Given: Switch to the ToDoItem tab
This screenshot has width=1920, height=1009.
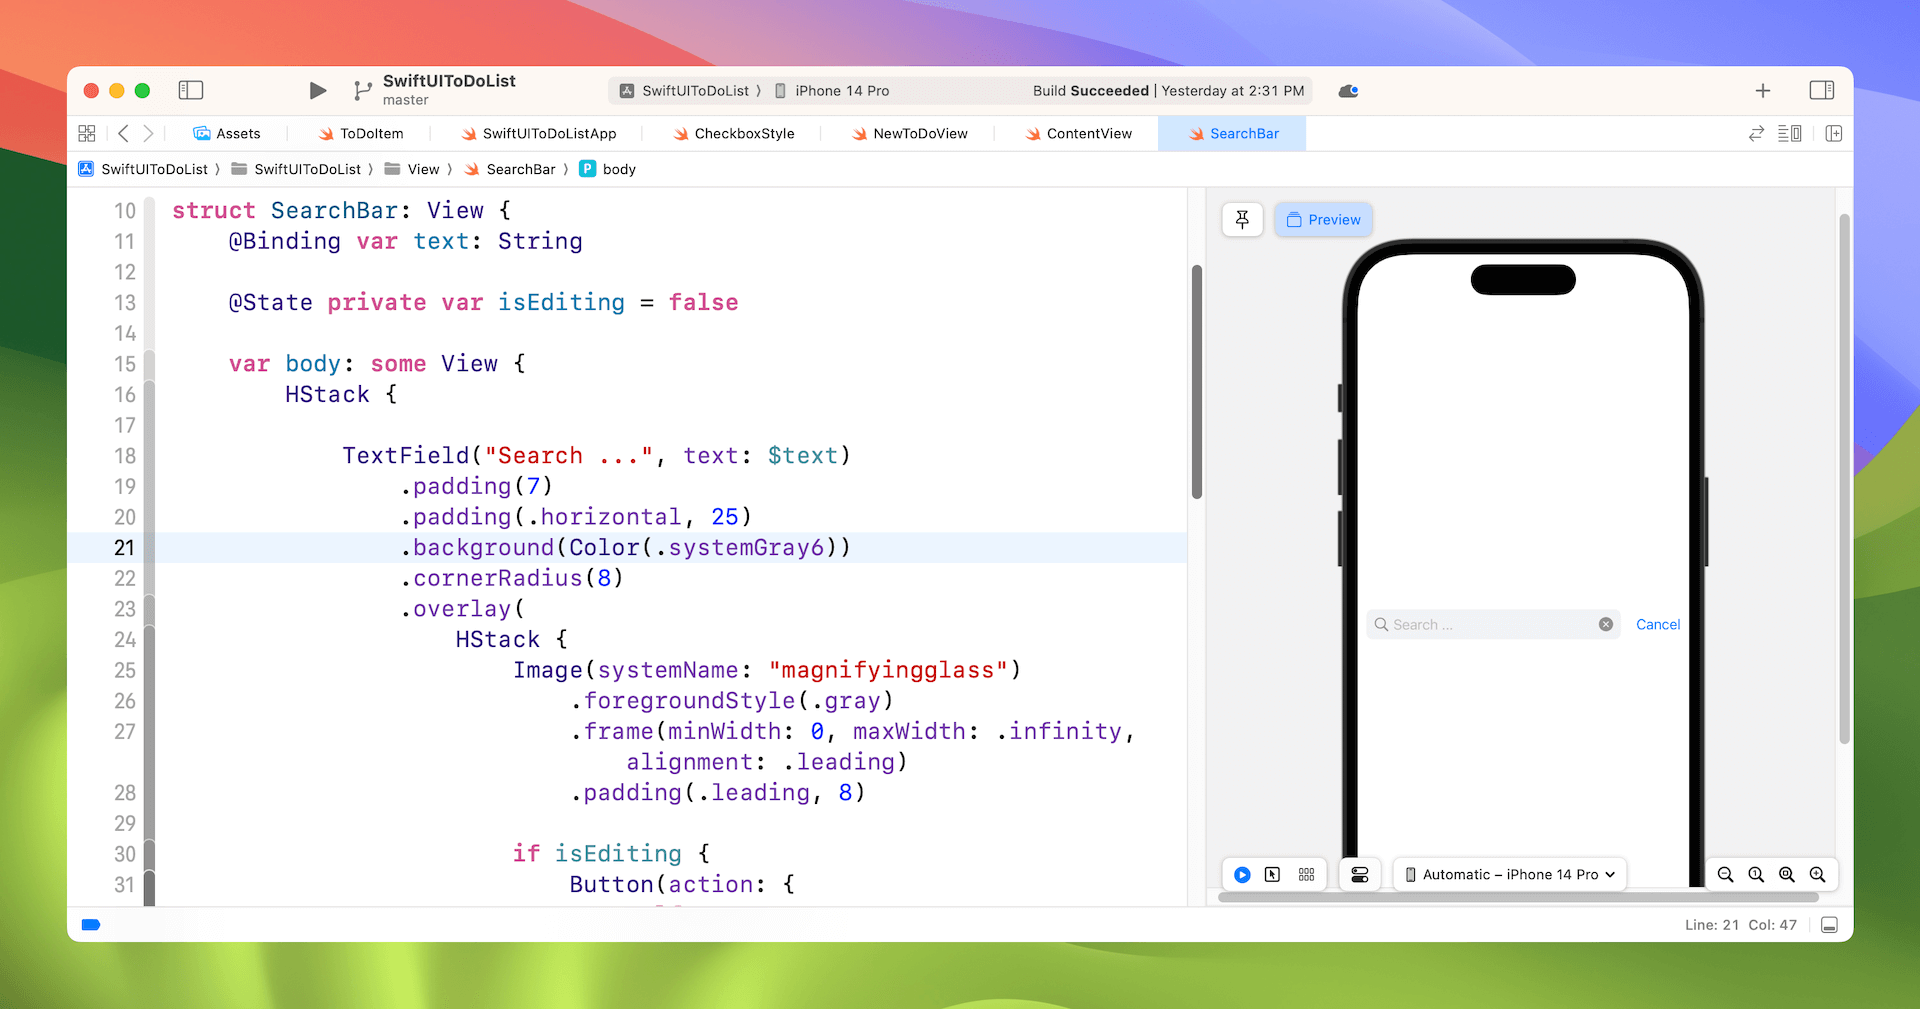Looking at the screenshot, I should (361, 133).
